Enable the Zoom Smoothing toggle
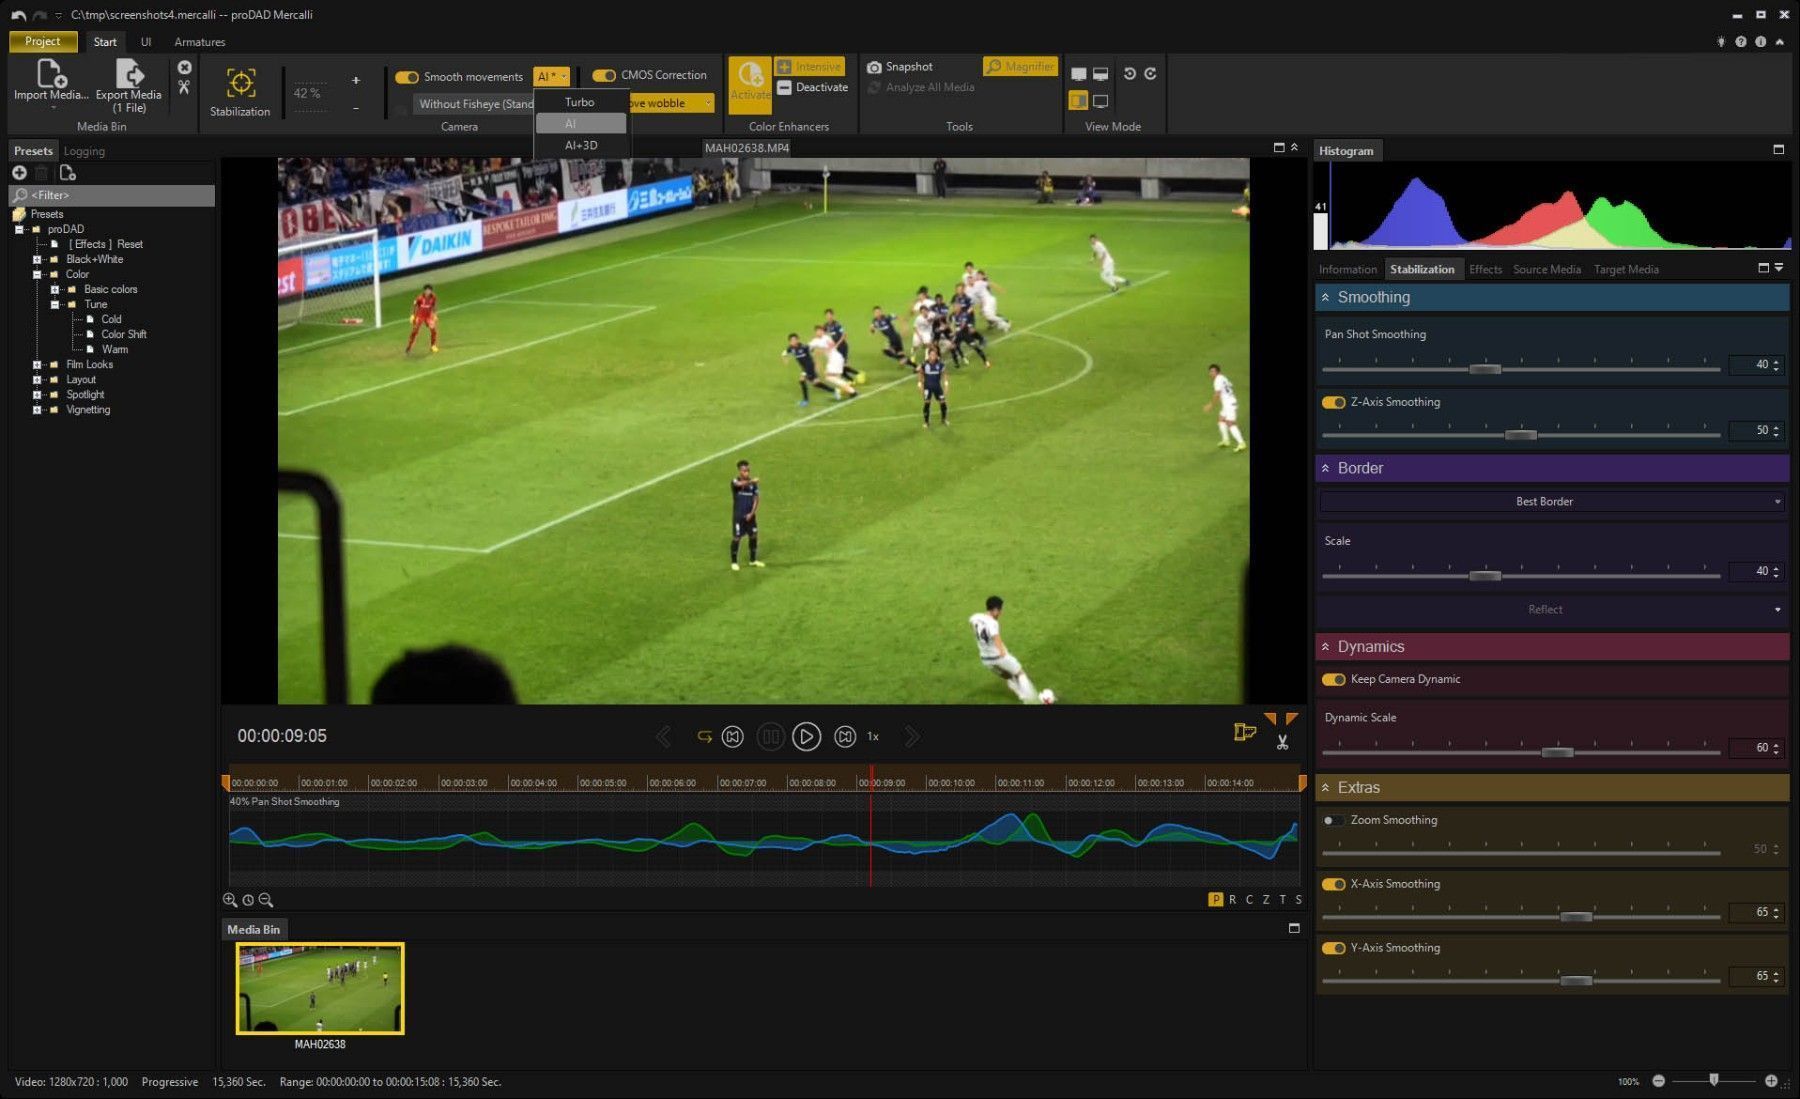The height and width of the screenshot is (1099, 1800). click(1333, 821)
